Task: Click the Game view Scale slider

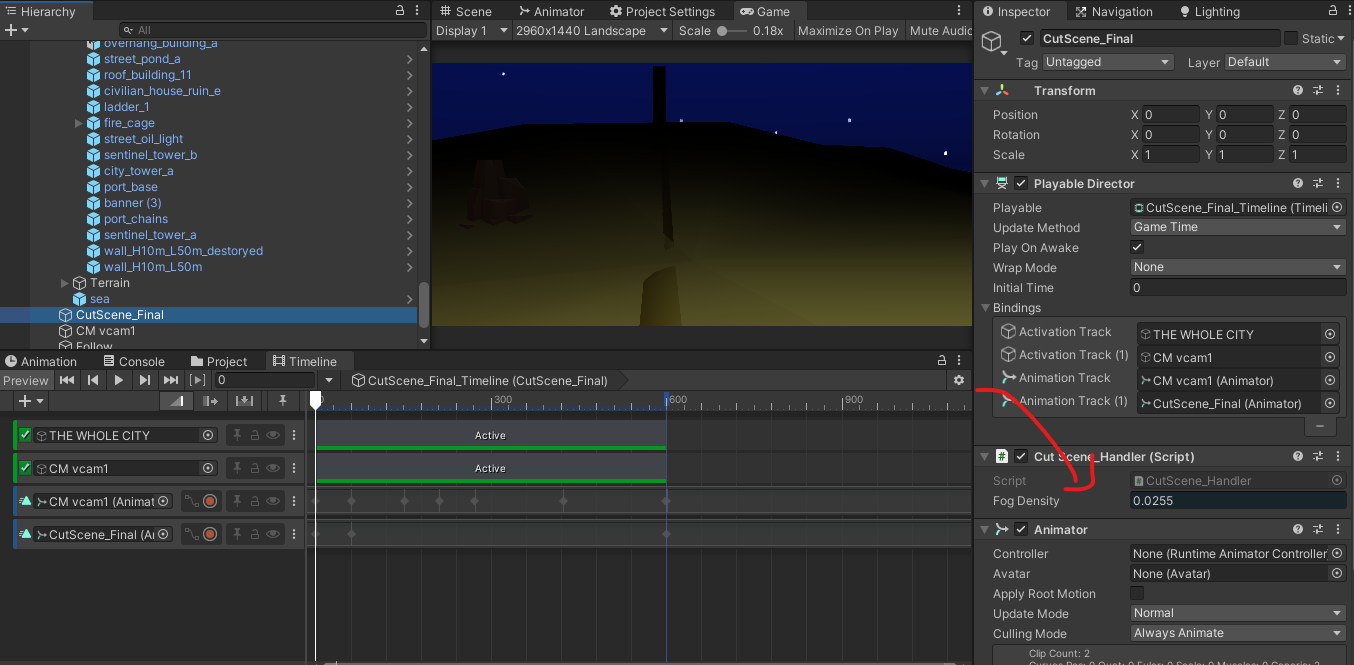Action: point(732,31)
